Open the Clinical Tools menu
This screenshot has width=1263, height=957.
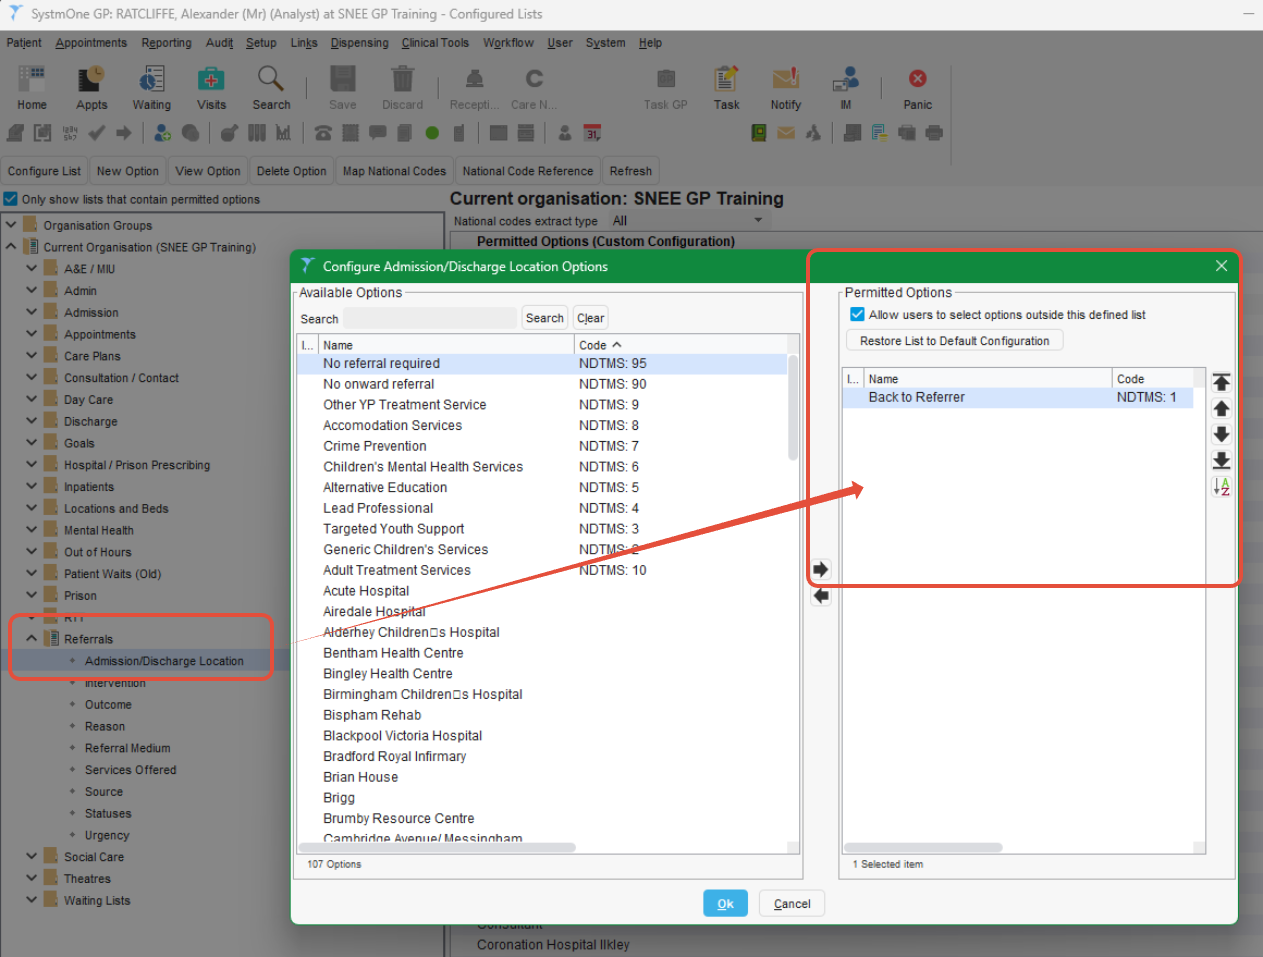coord(435,43)
